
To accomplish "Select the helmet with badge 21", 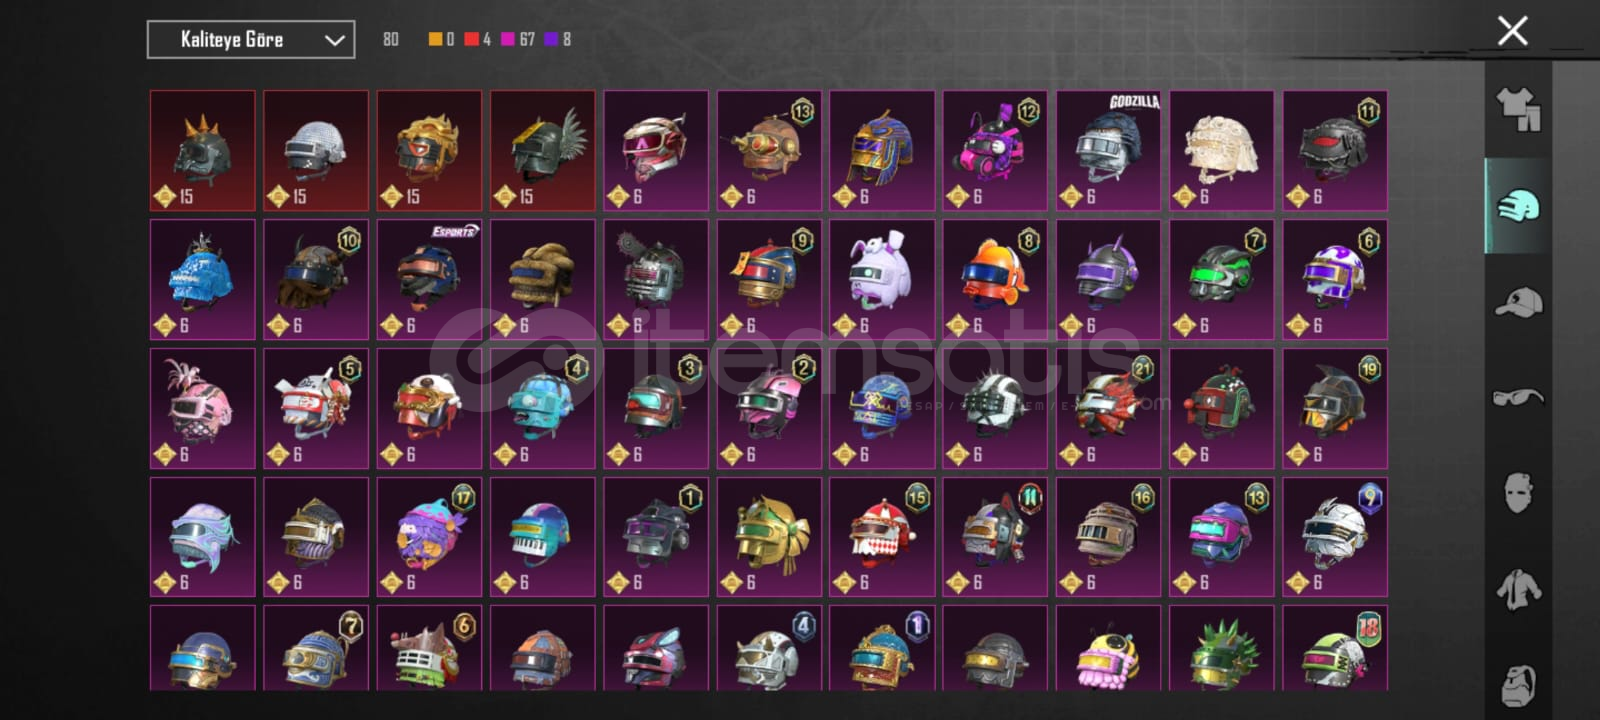I will click(x=1108, y=409).
